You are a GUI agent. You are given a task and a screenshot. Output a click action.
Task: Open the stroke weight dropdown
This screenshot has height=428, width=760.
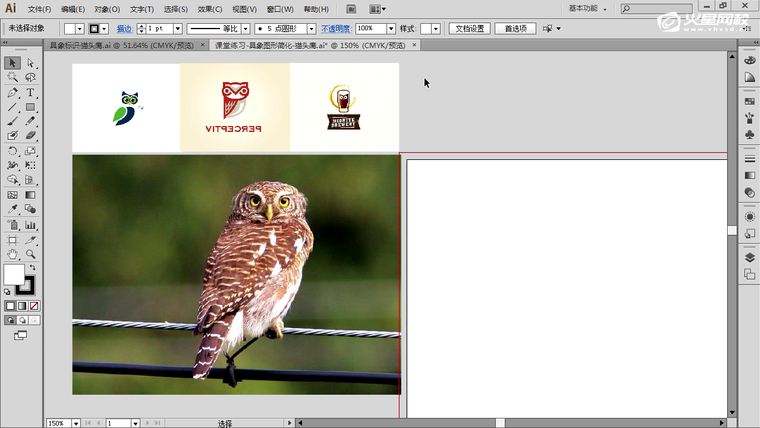point(179,29)
